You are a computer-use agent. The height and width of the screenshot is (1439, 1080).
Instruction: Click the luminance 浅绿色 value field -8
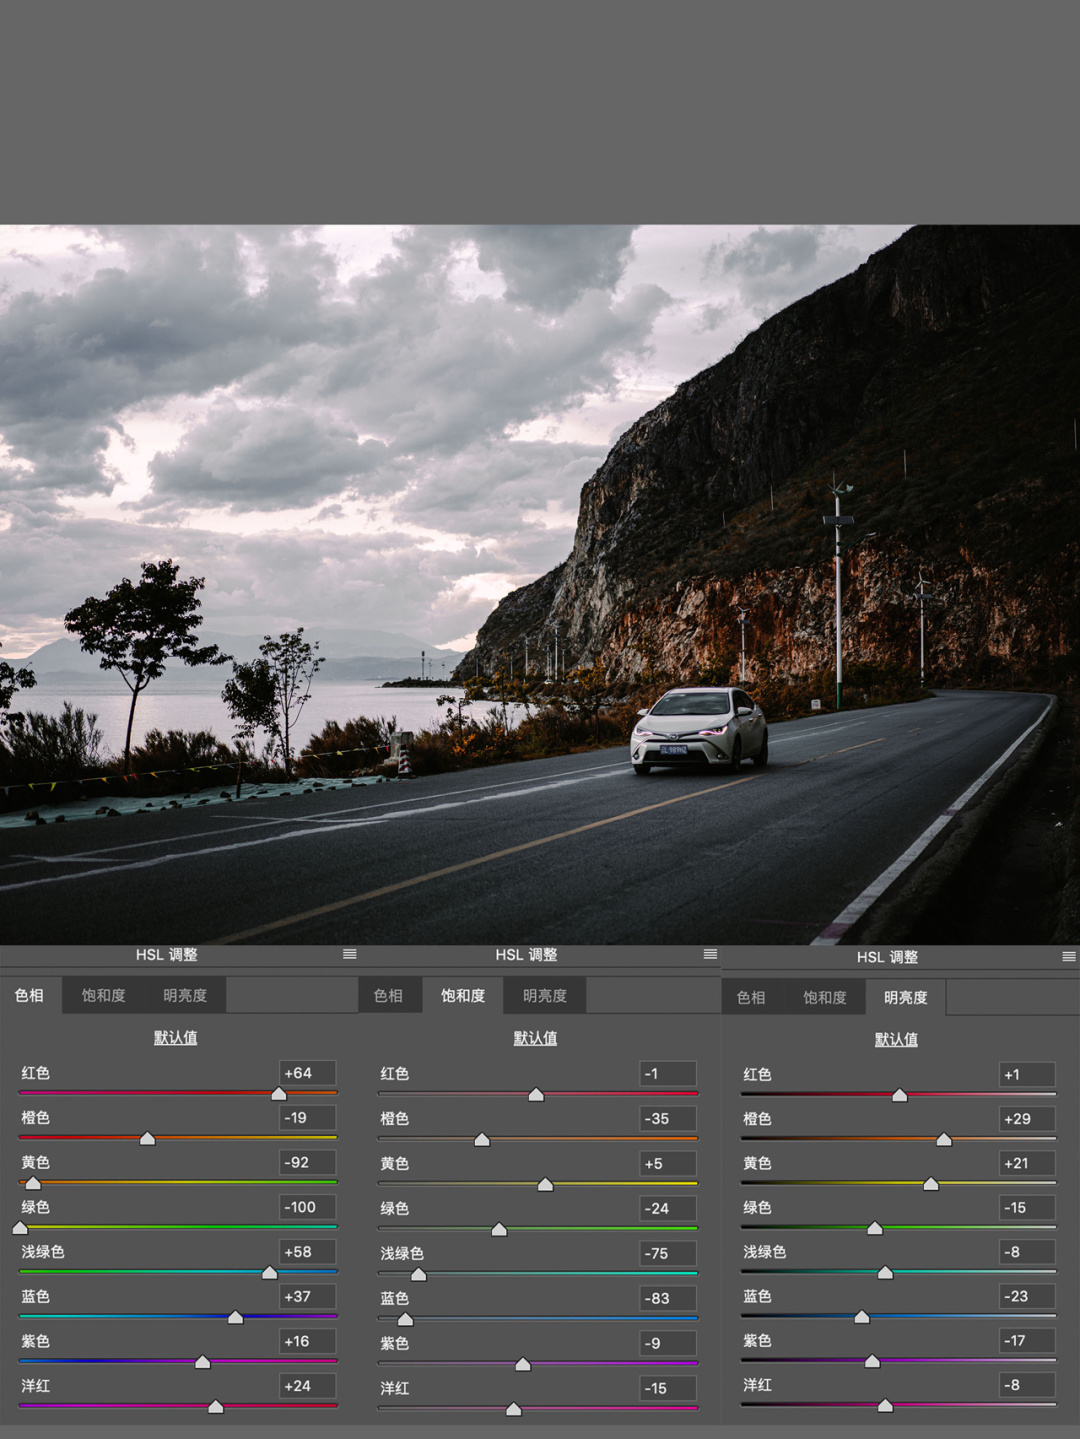(1027, 1252)
